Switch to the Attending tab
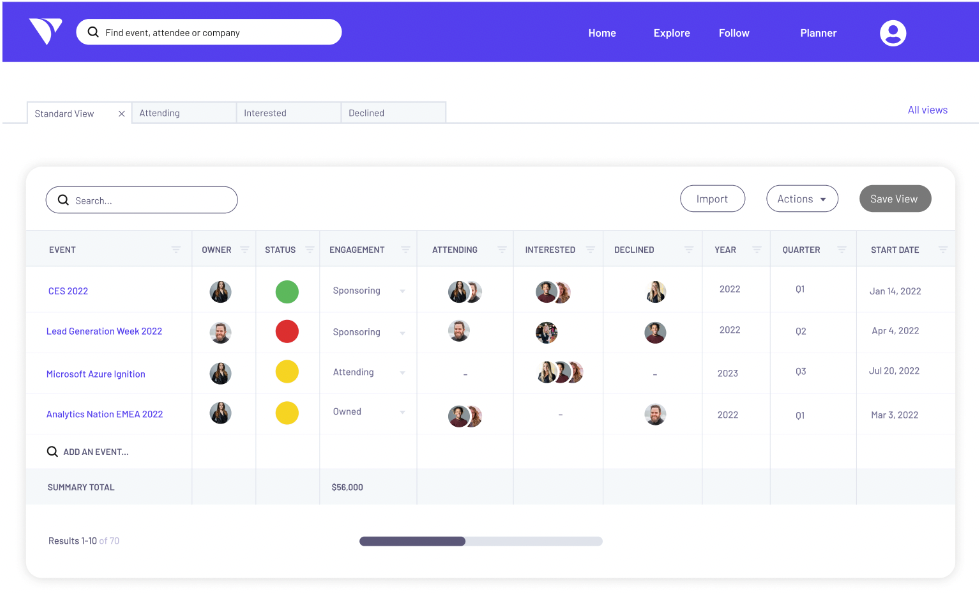Viewport: 979px width, 593px height. tap(184, 113)
